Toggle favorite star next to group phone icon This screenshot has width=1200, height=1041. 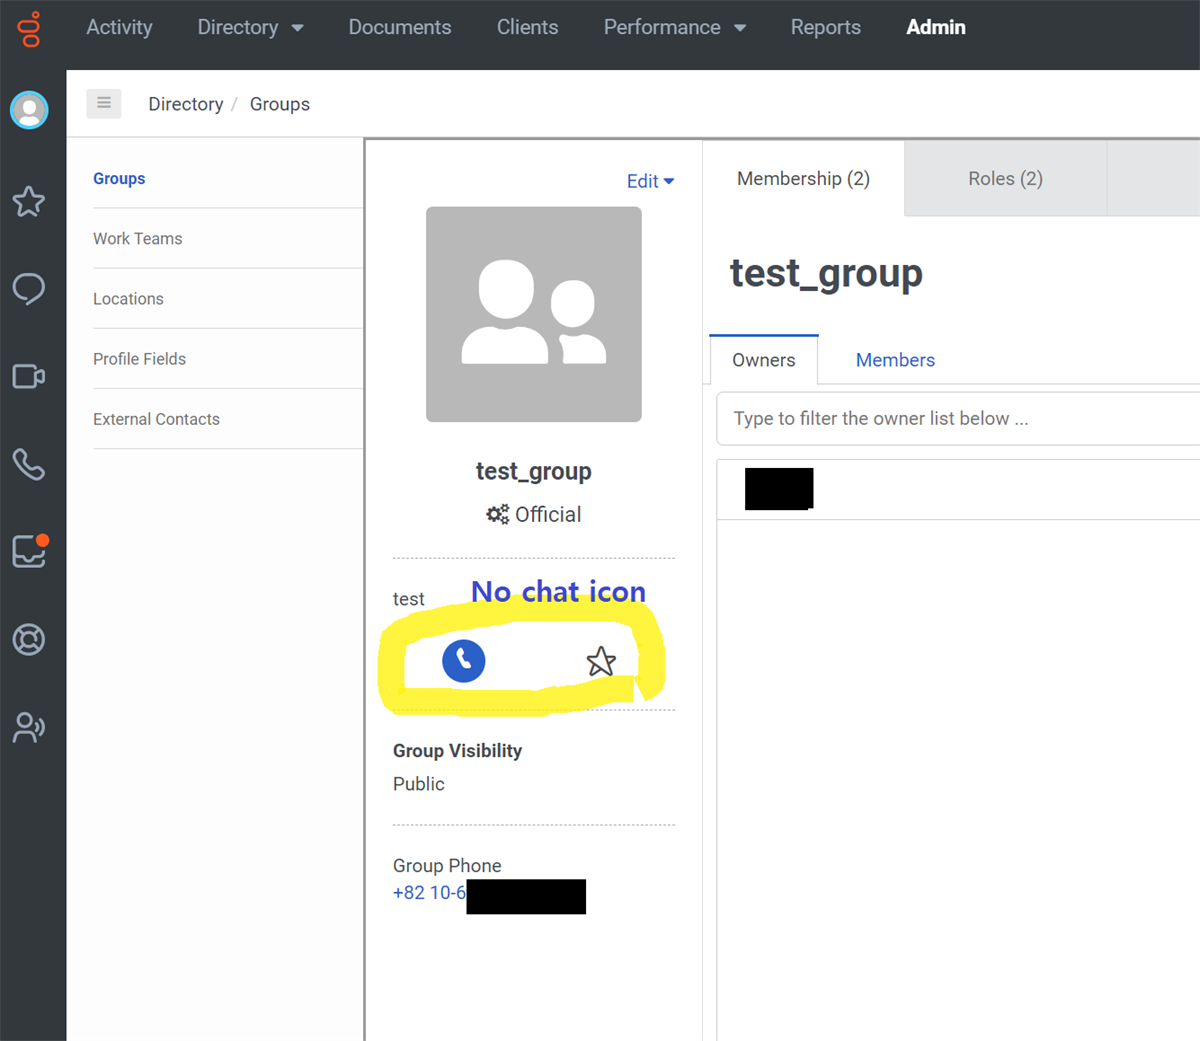point(601,660)
